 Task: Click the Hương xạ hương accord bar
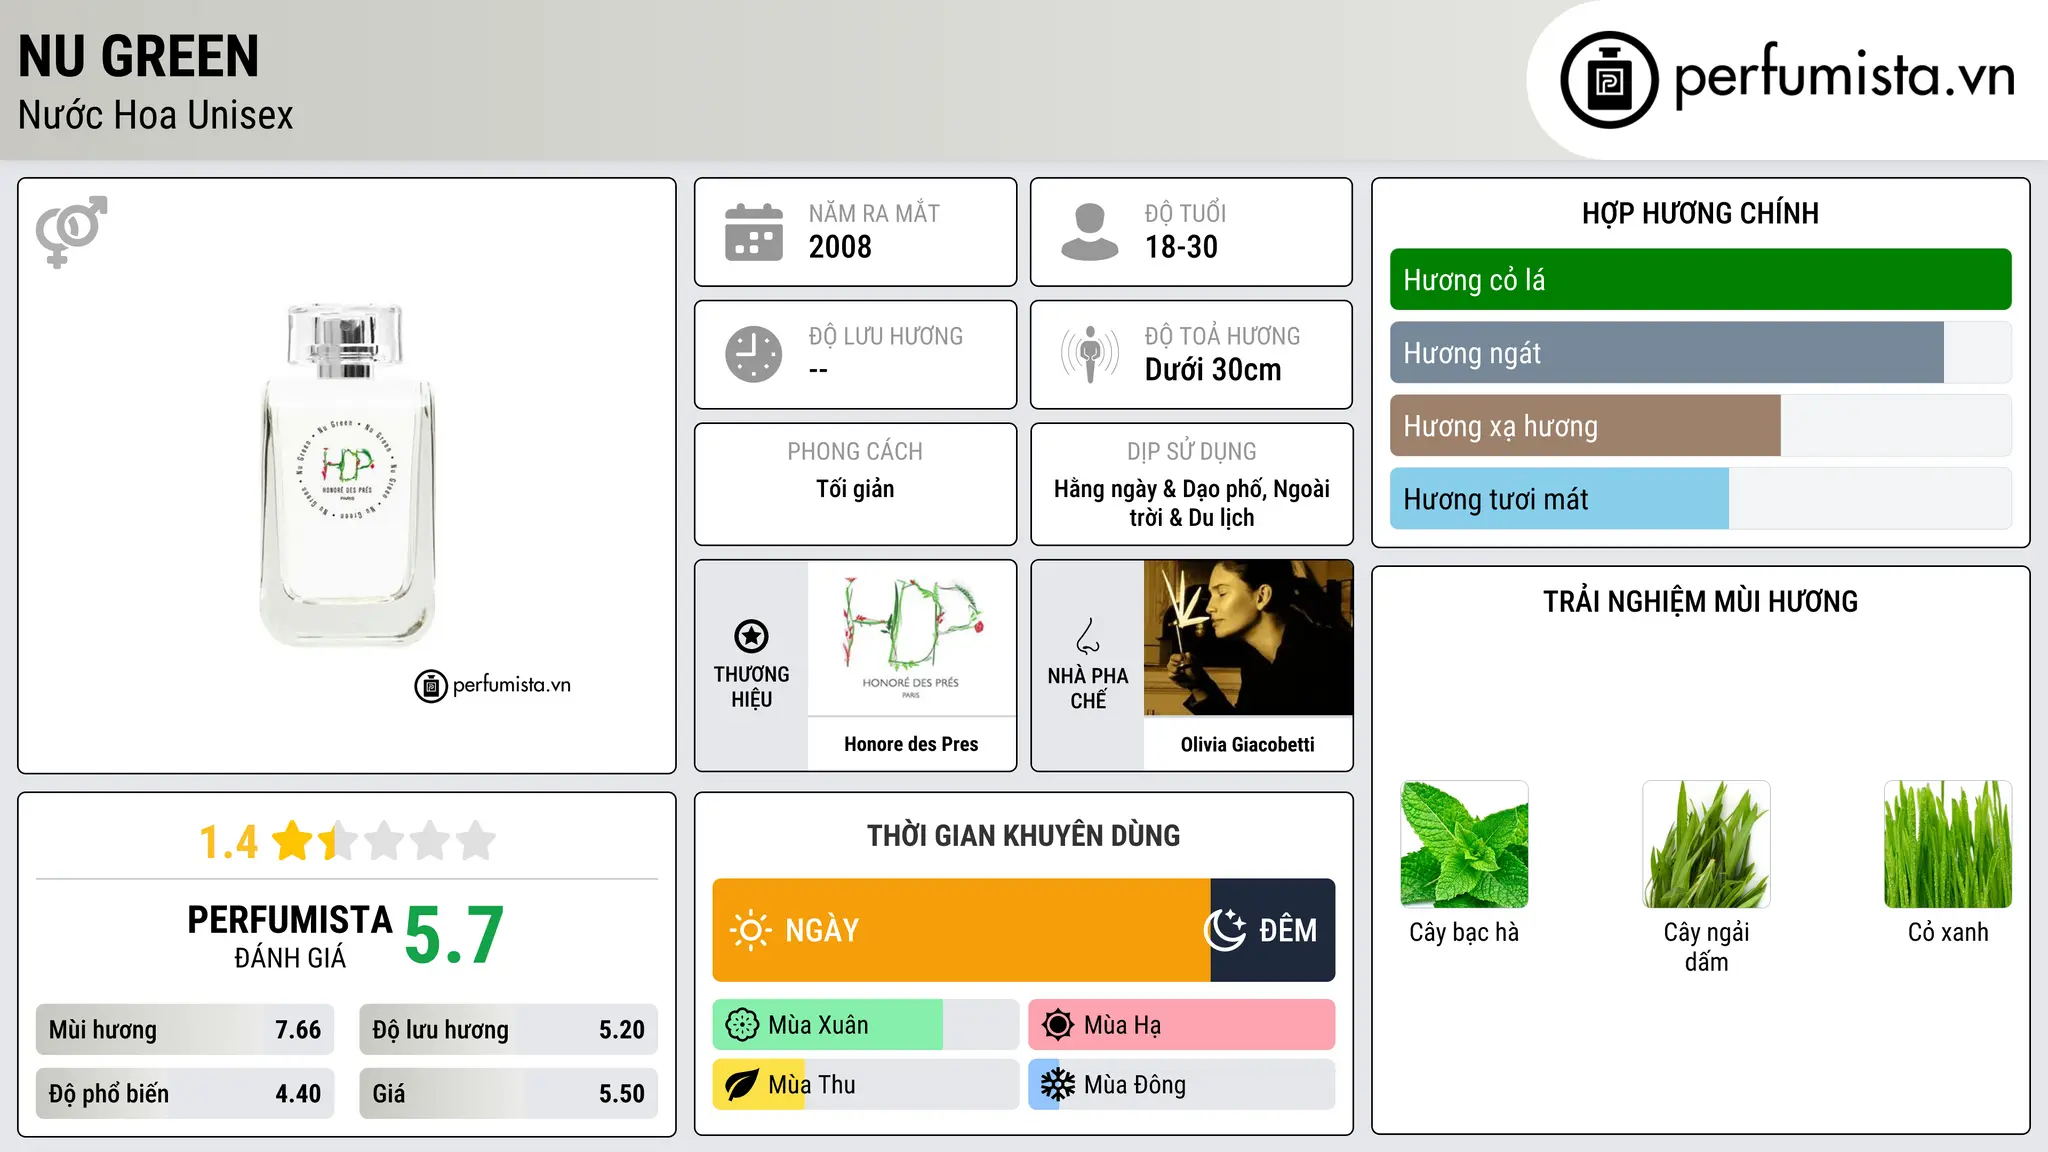click(x=1700, y=426)
